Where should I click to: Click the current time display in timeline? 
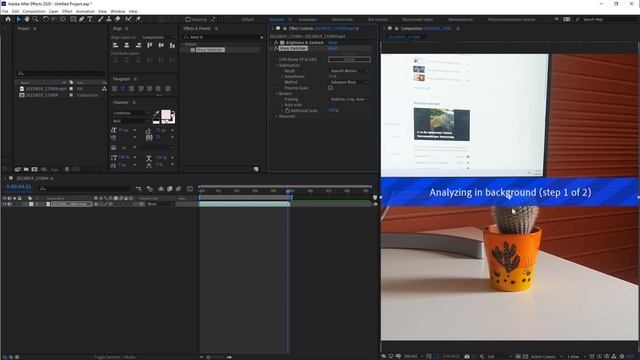pos(18,187)
